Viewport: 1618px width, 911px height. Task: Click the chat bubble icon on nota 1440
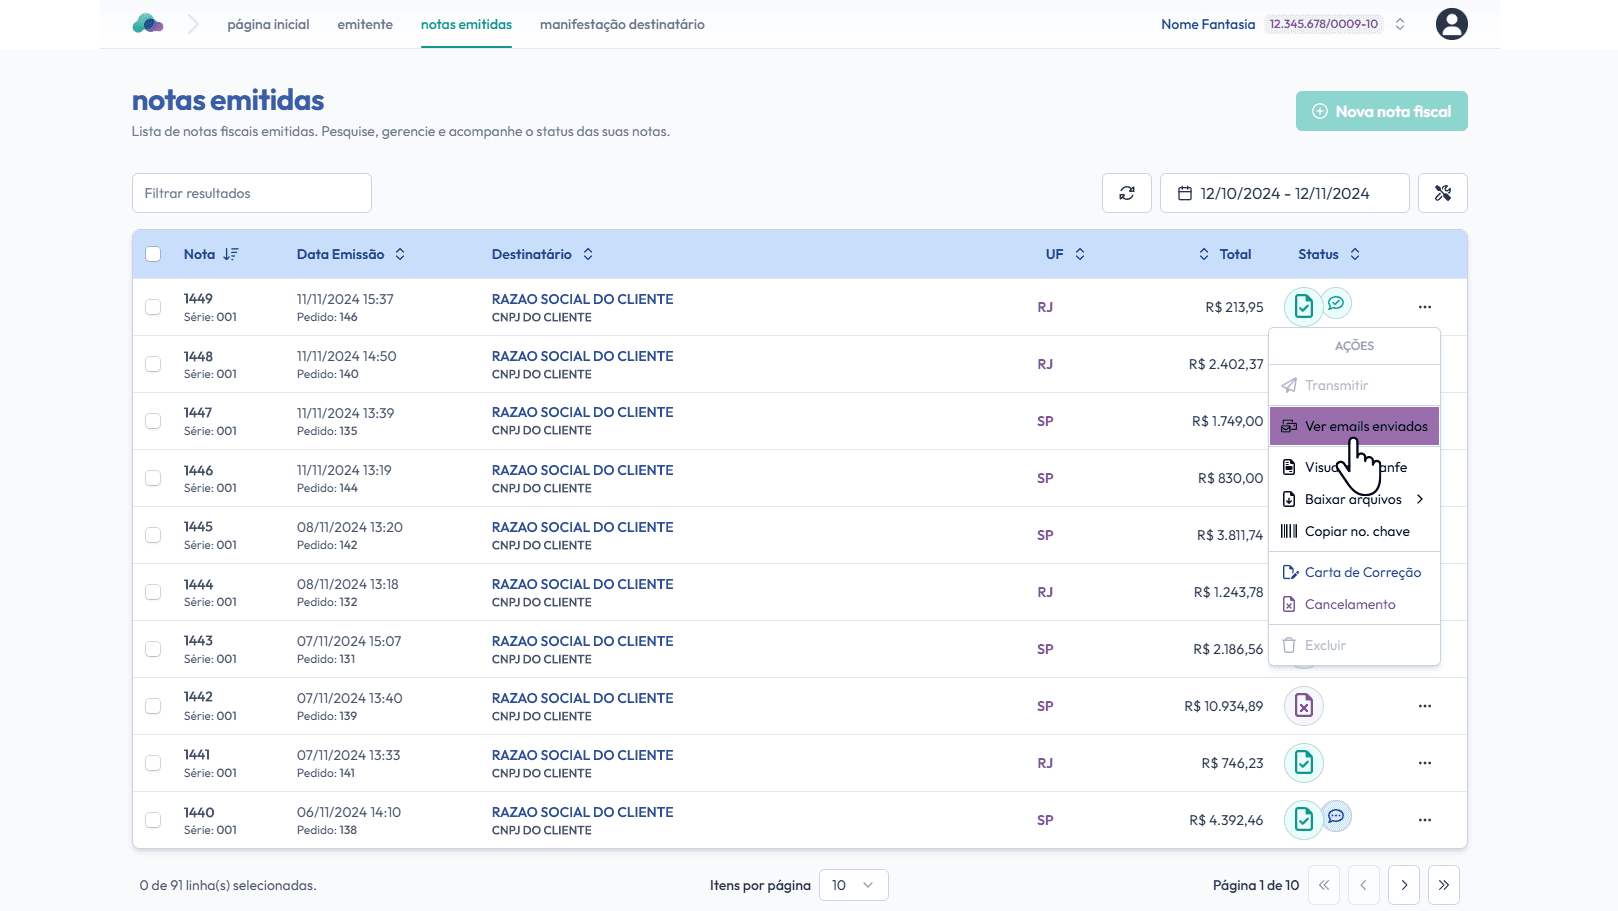point(1336,816)
